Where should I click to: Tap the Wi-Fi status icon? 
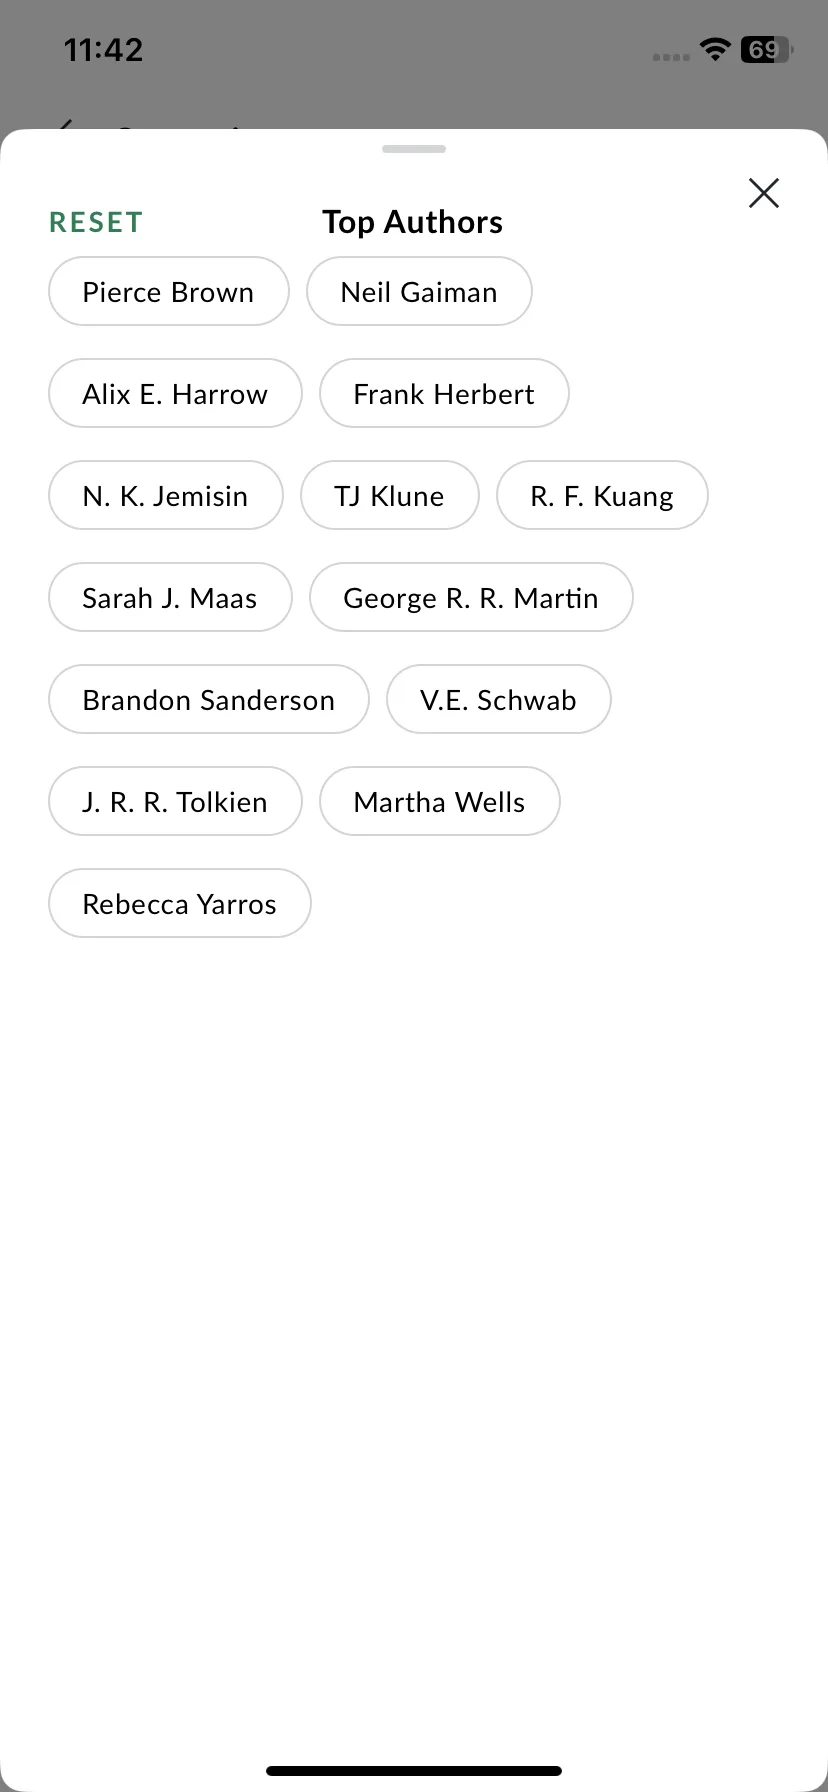click(715, 49)
